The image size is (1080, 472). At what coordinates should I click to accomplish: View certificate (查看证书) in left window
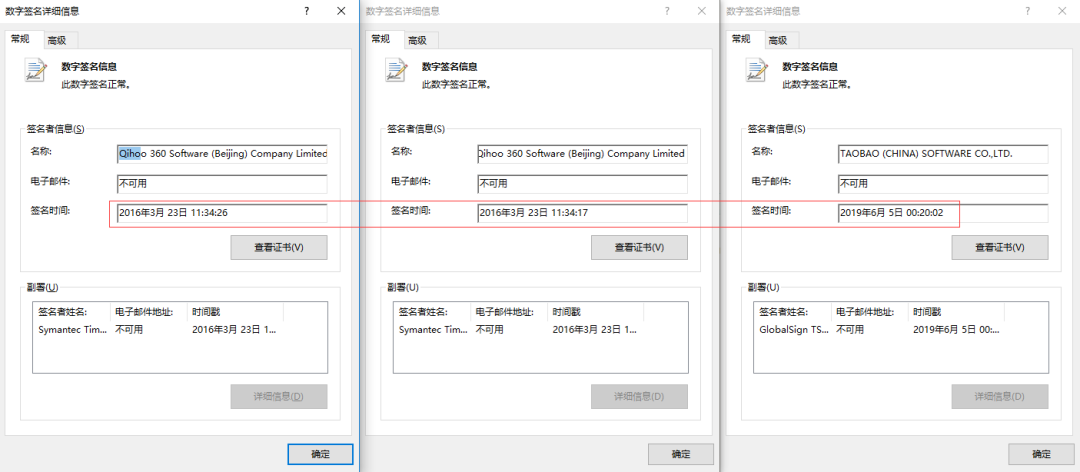coord(279,247)
